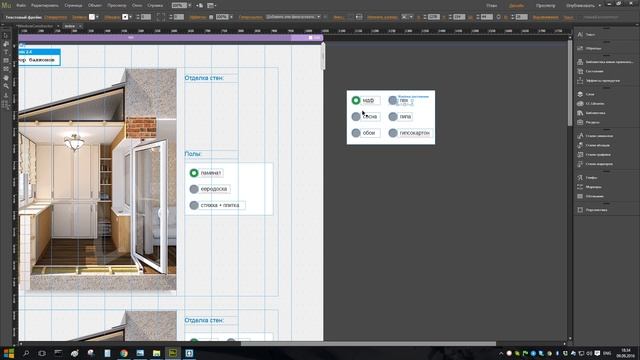Click the stroke color swatch
Screen dimensions: 640x360
125,17
